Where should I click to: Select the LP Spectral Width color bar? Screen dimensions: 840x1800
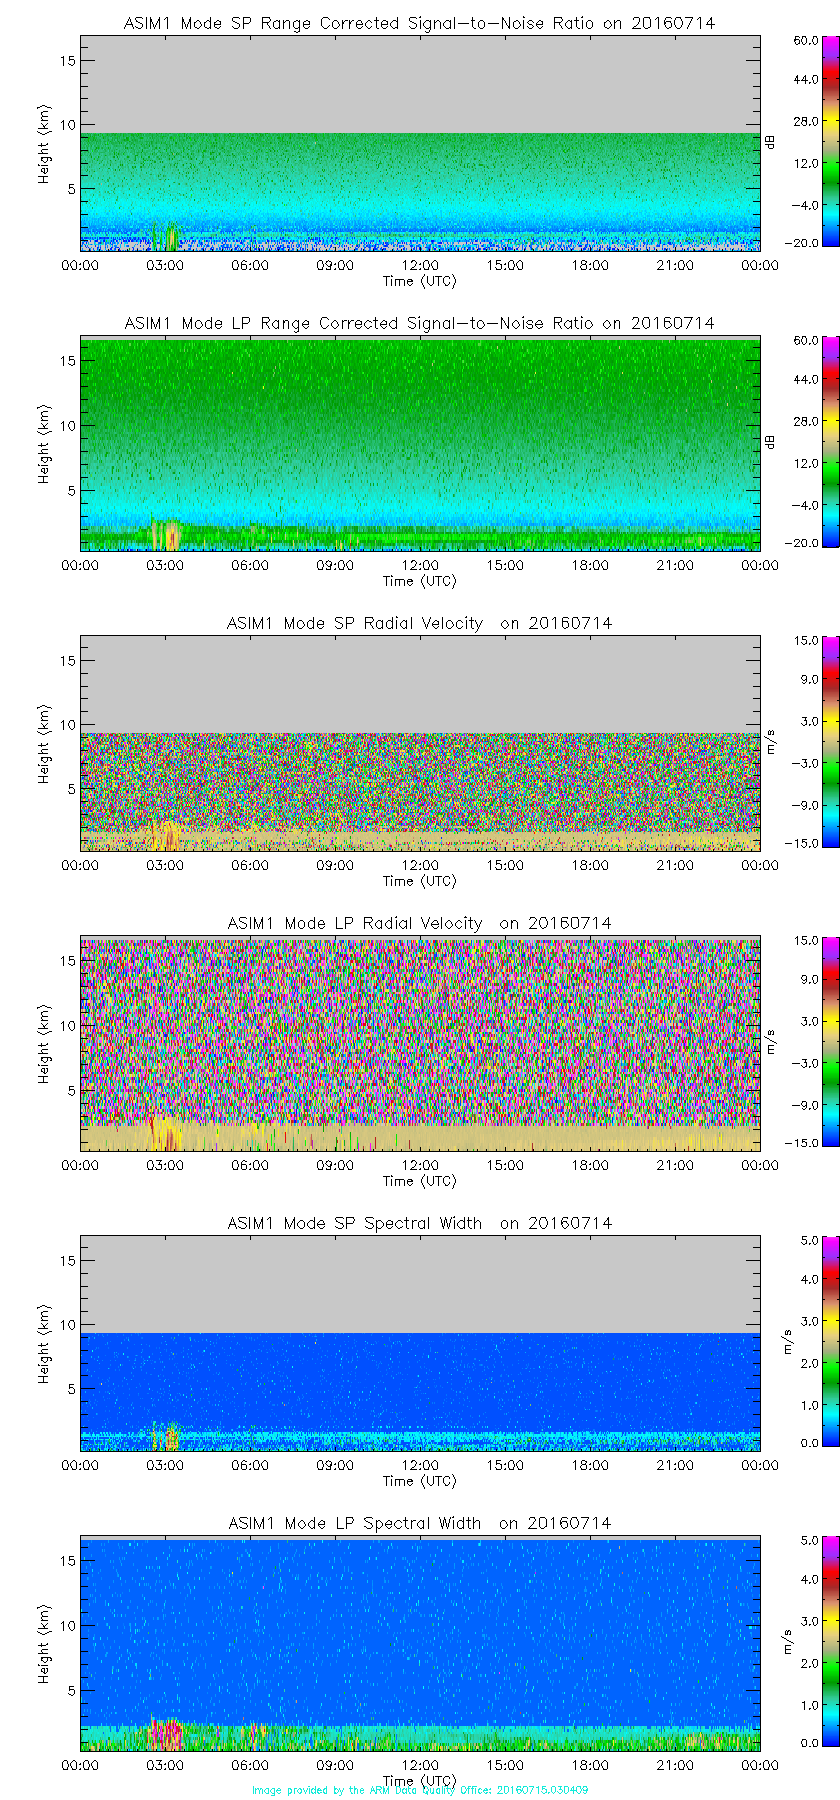coord(803,1642)
